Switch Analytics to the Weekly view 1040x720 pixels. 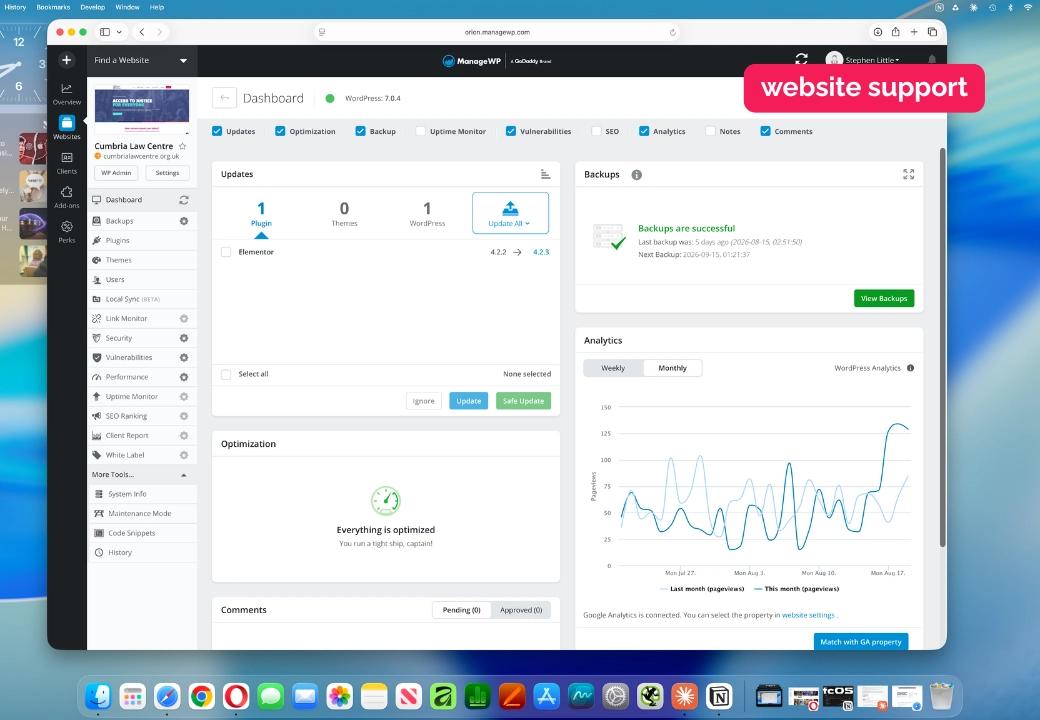pyautogui.click(x=613, y=368)
